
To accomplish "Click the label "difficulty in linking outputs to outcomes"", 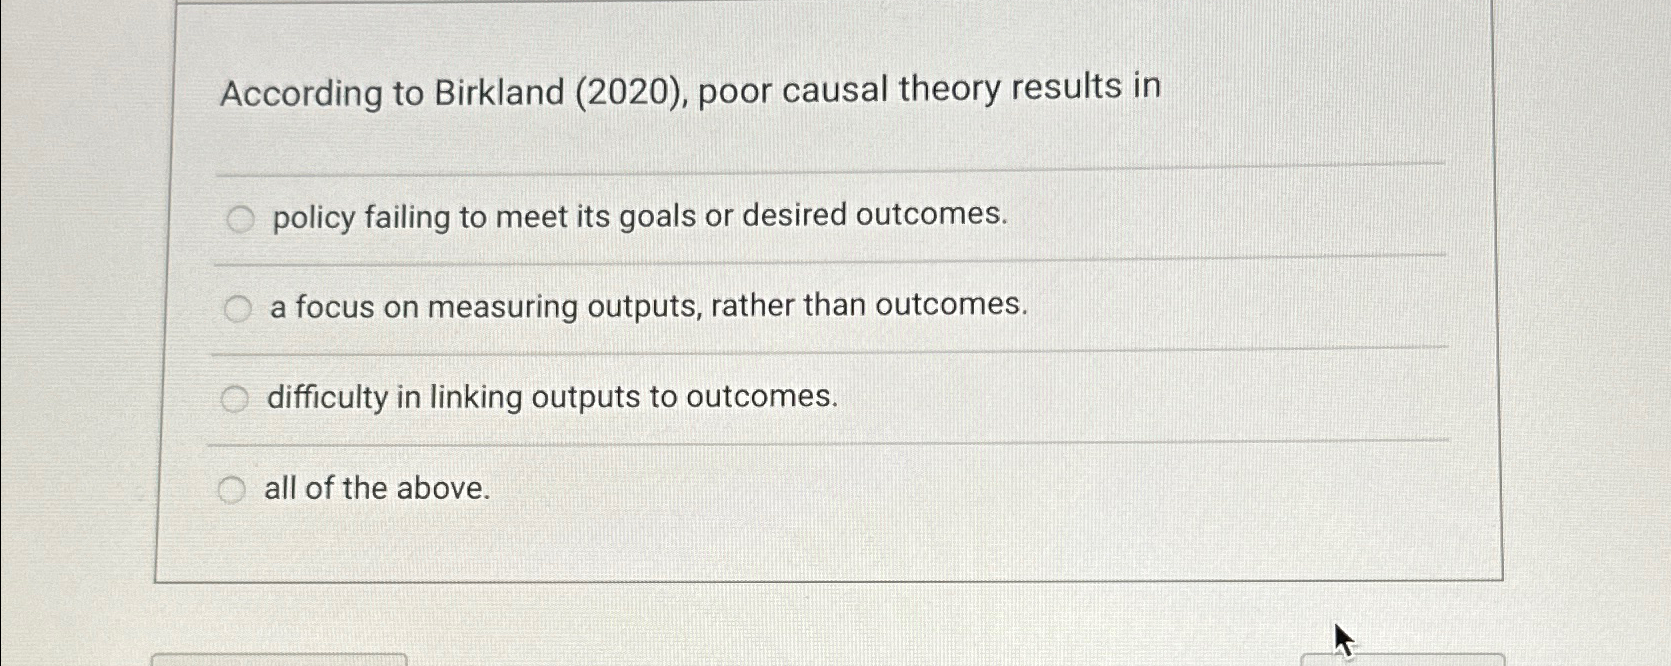I will [552, 396].
